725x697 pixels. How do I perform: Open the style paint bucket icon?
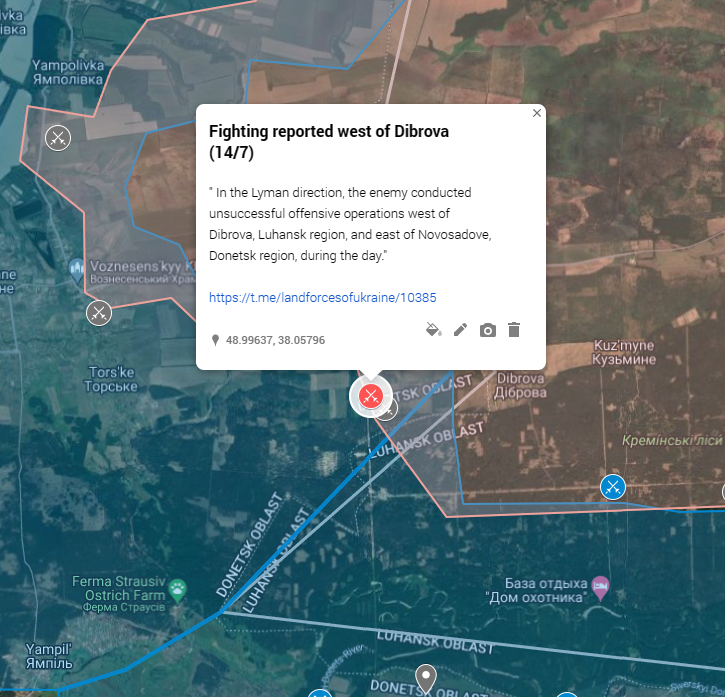pos(433,330)
